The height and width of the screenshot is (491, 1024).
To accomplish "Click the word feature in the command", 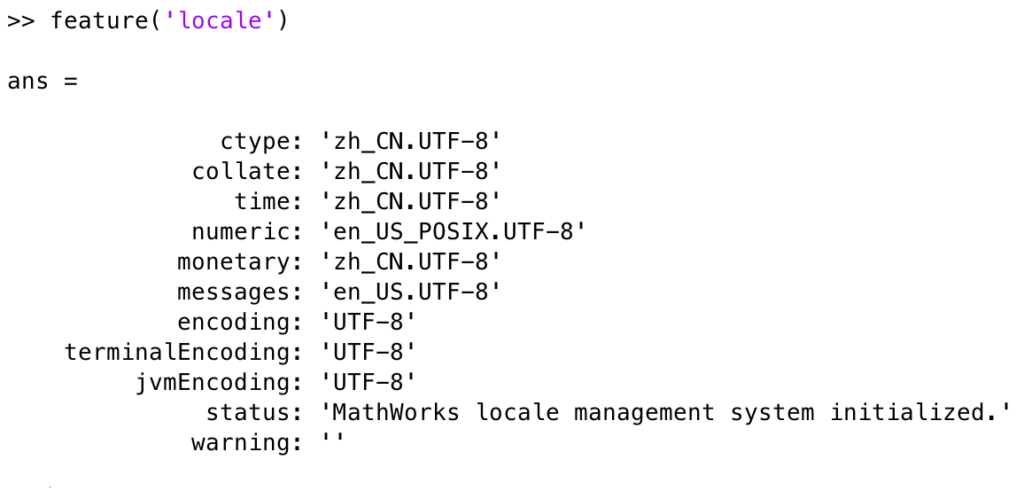I will point(95,21).
